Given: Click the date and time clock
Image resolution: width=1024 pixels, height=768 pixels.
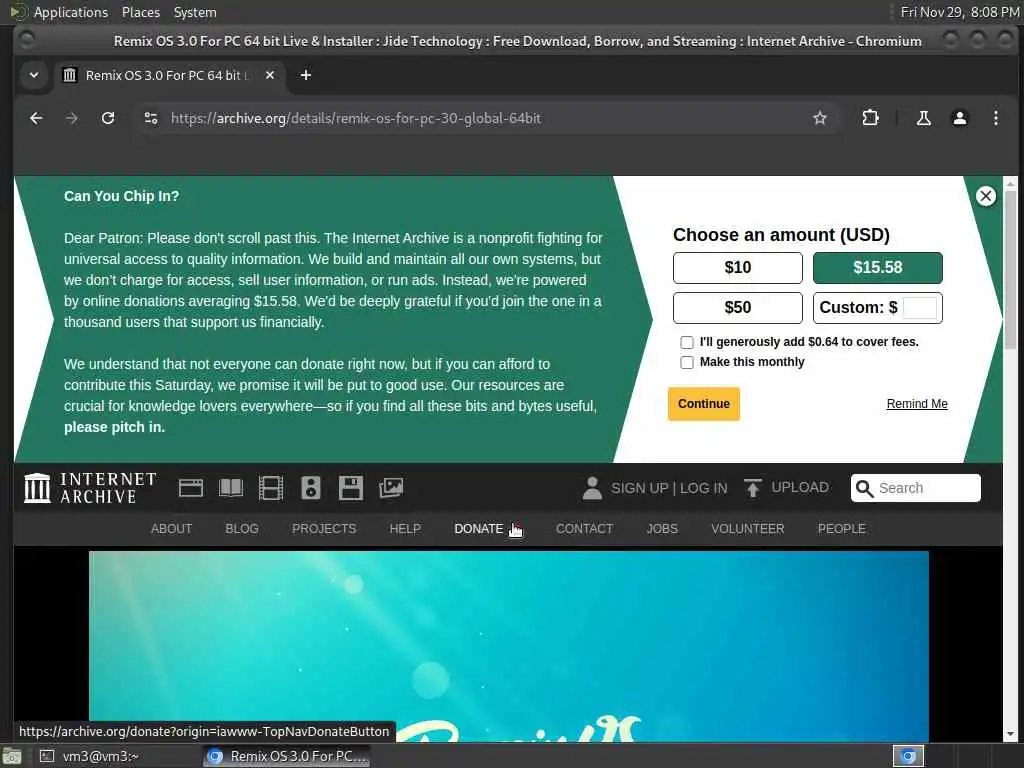Looking at the screenshot, I should click(959, 12).
